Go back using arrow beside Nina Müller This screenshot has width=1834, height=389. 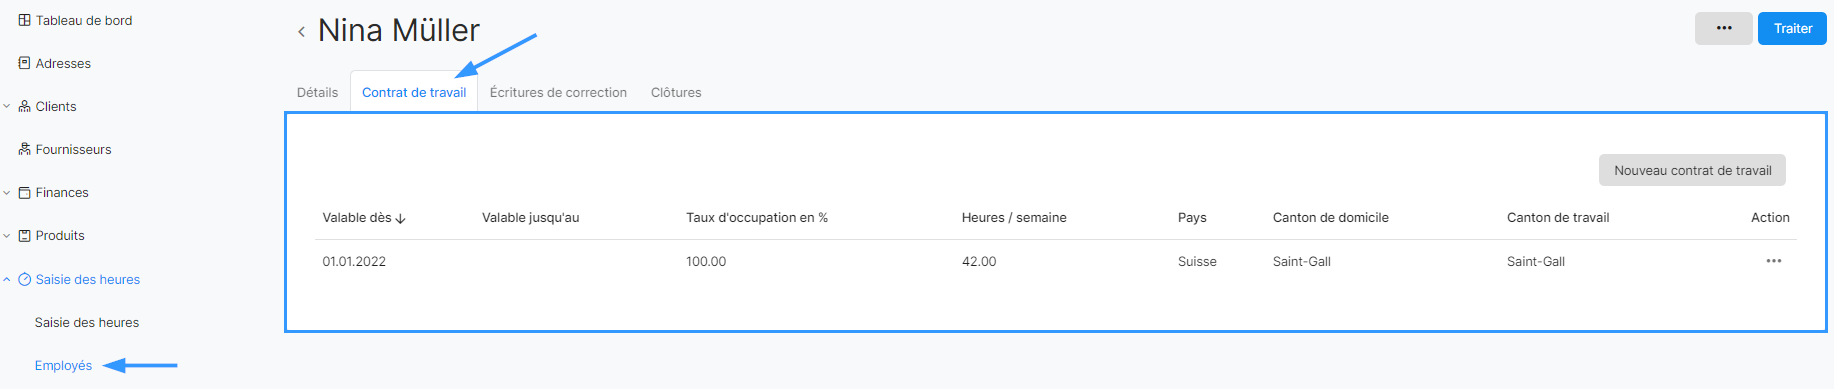[x=301, y=32]
